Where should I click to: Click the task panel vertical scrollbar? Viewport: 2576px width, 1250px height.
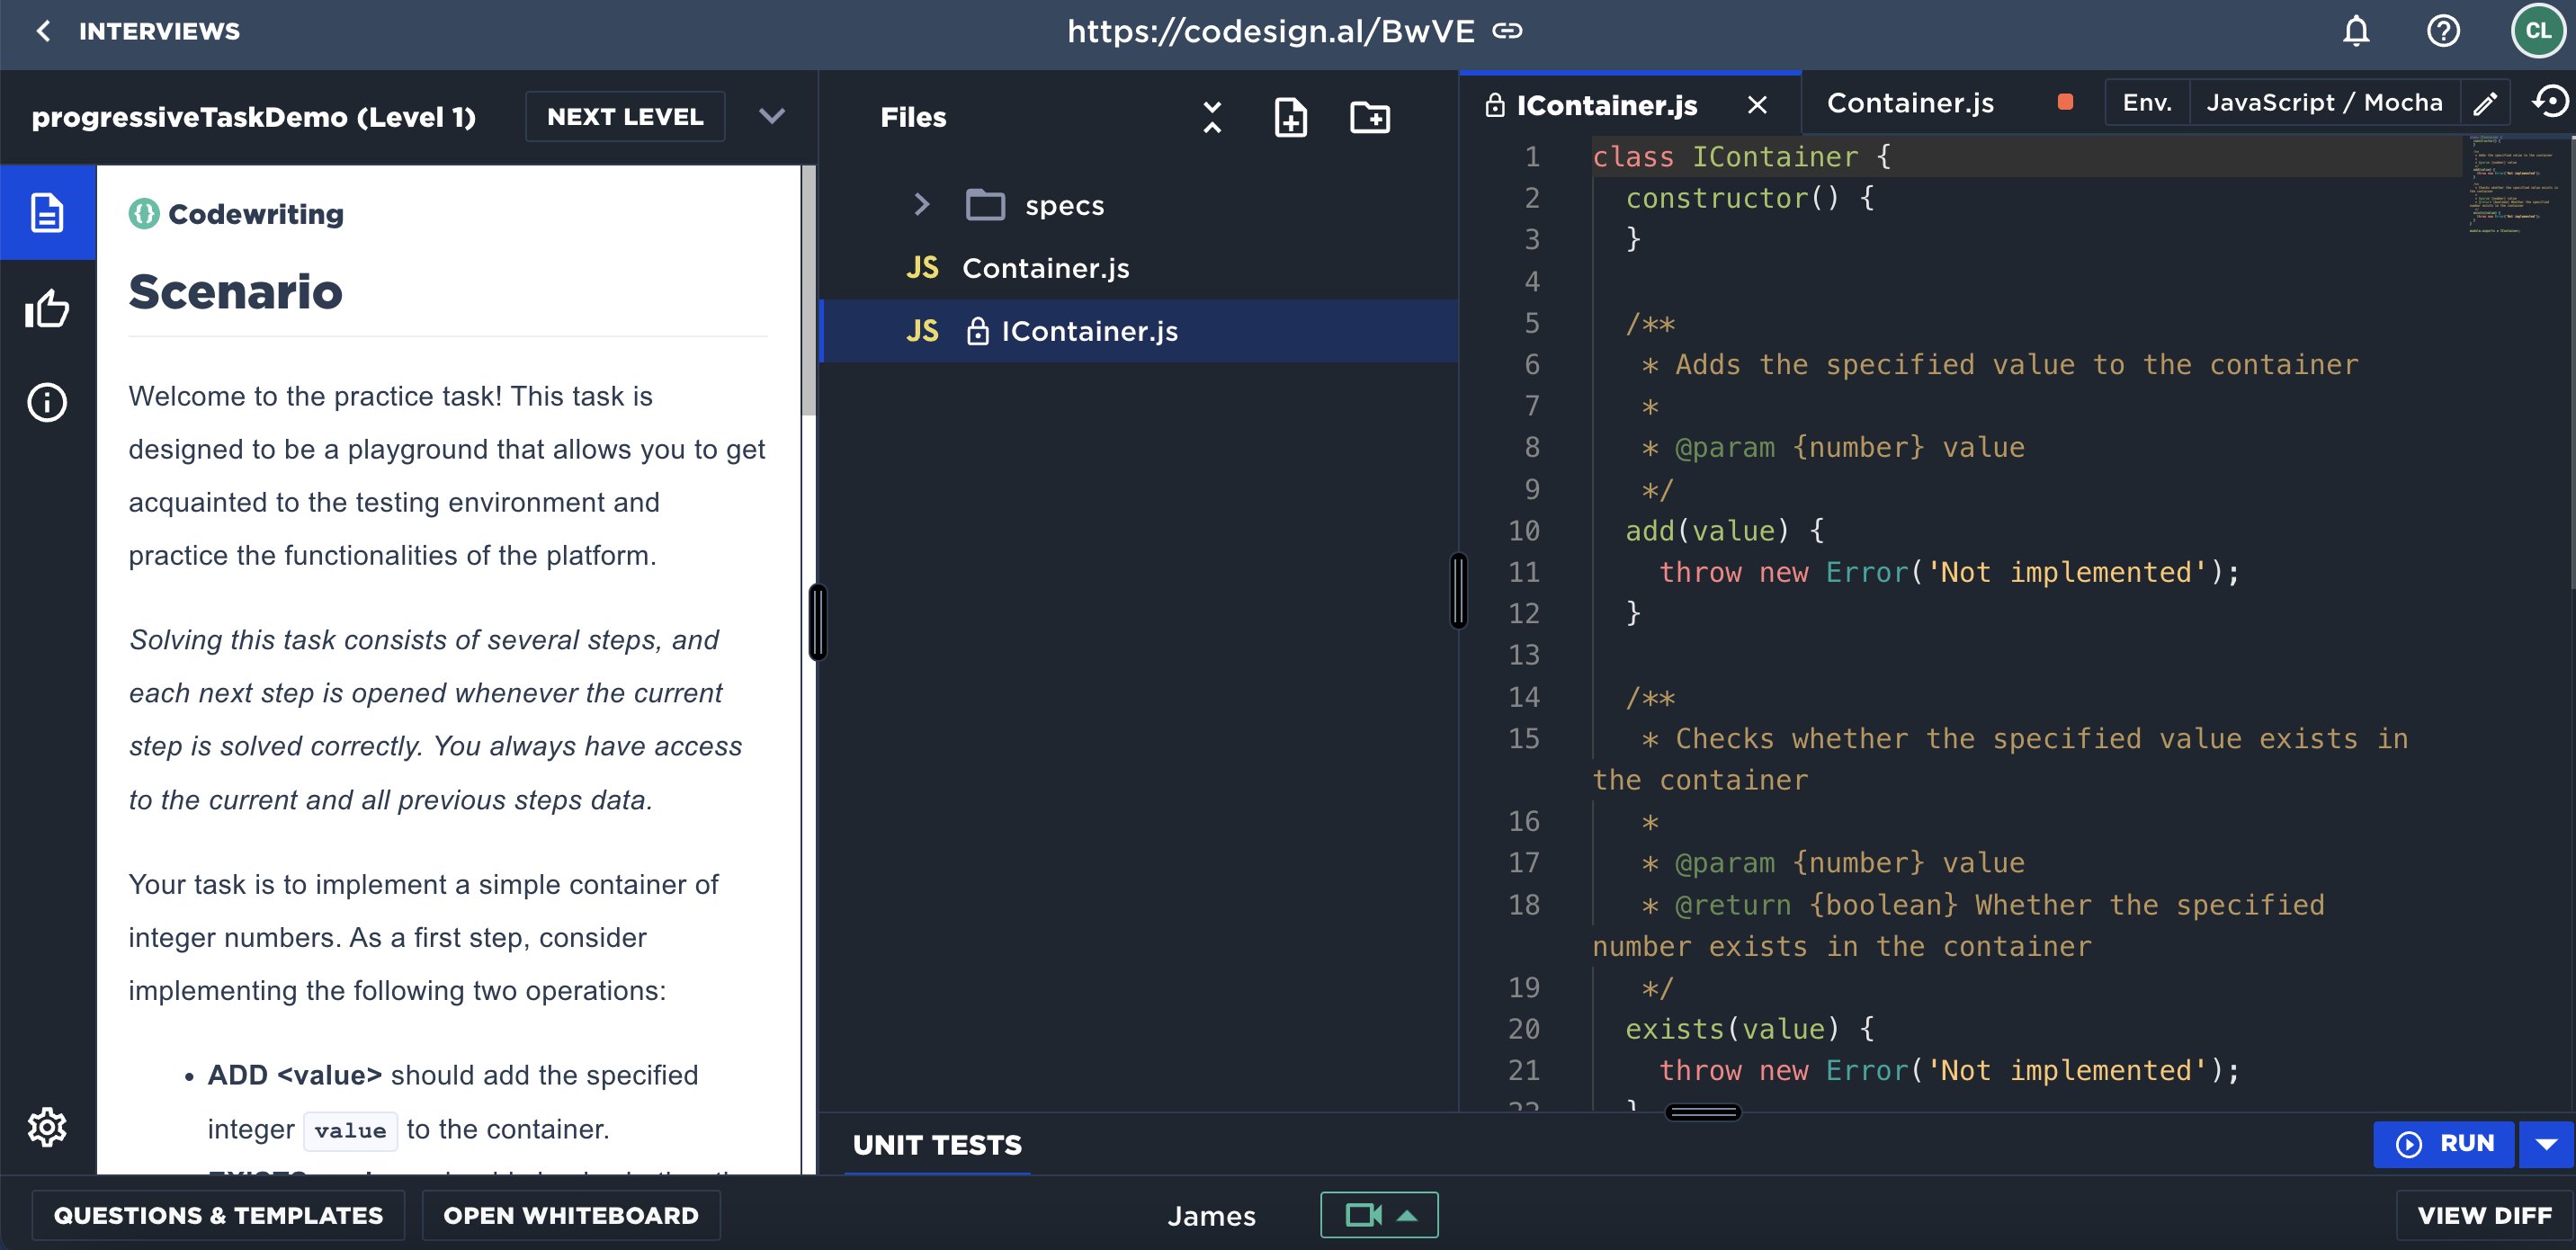pyautogui.click(x=808, y=290)
